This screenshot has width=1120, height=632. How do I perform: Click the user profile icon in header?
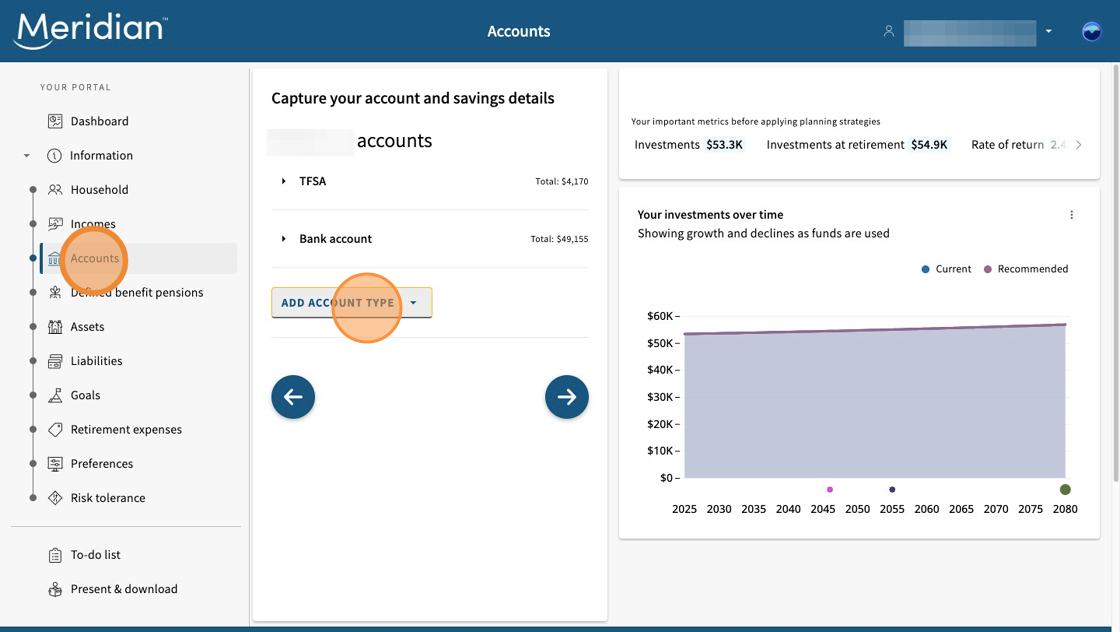click(x=889, y=31)
